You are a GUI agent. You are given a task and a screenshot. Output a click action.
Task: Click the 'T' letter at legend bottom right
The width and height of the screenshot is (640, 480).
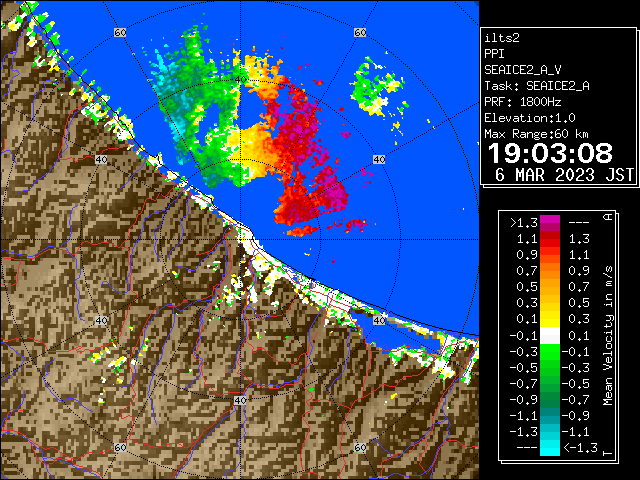pos(608,452)
